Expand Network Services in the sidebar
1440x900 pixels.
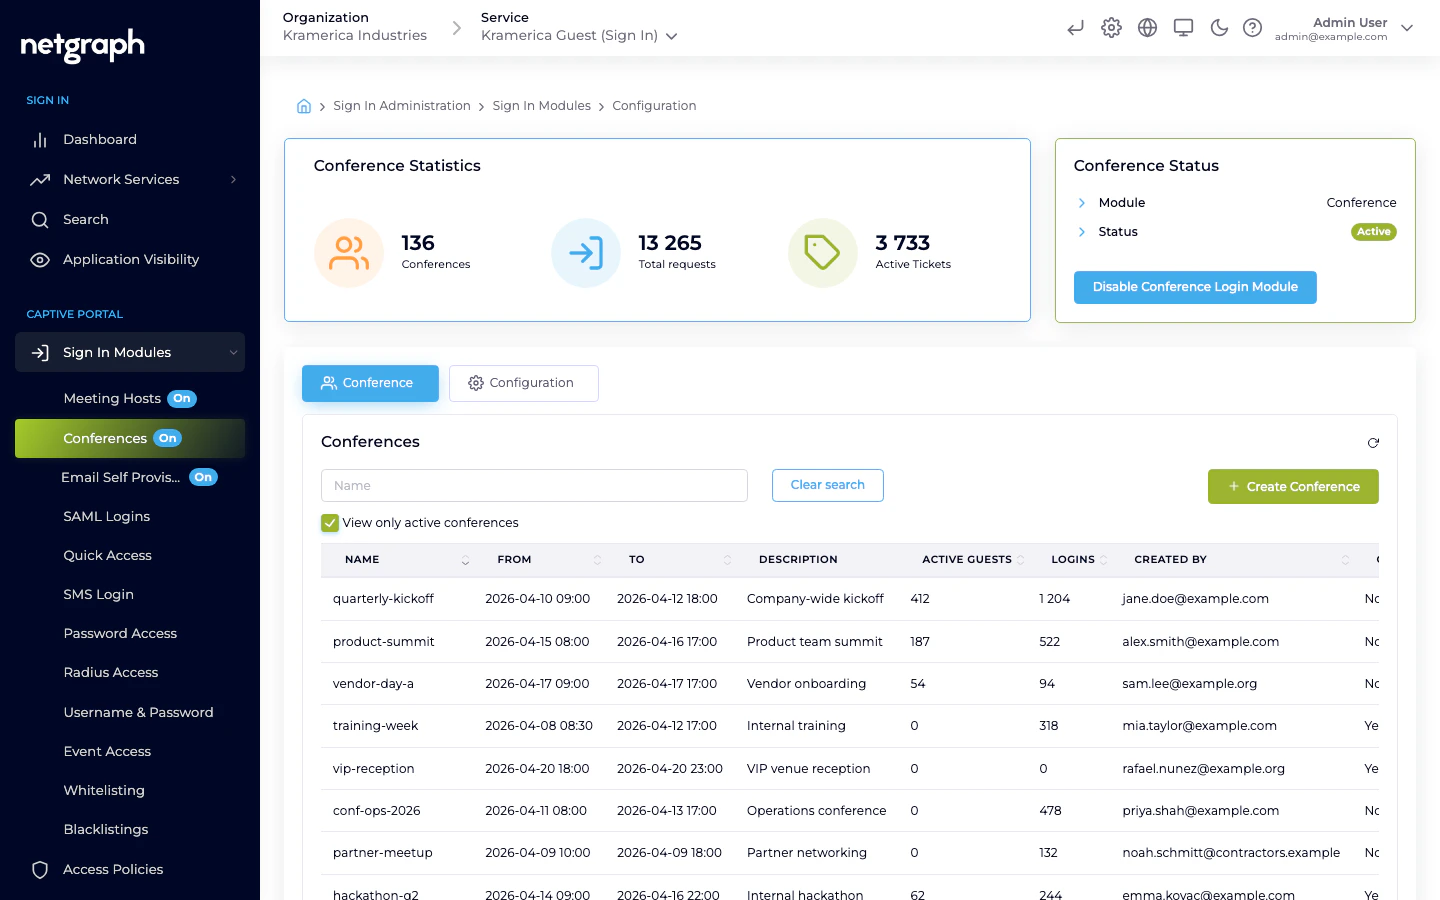coord(119,179)
